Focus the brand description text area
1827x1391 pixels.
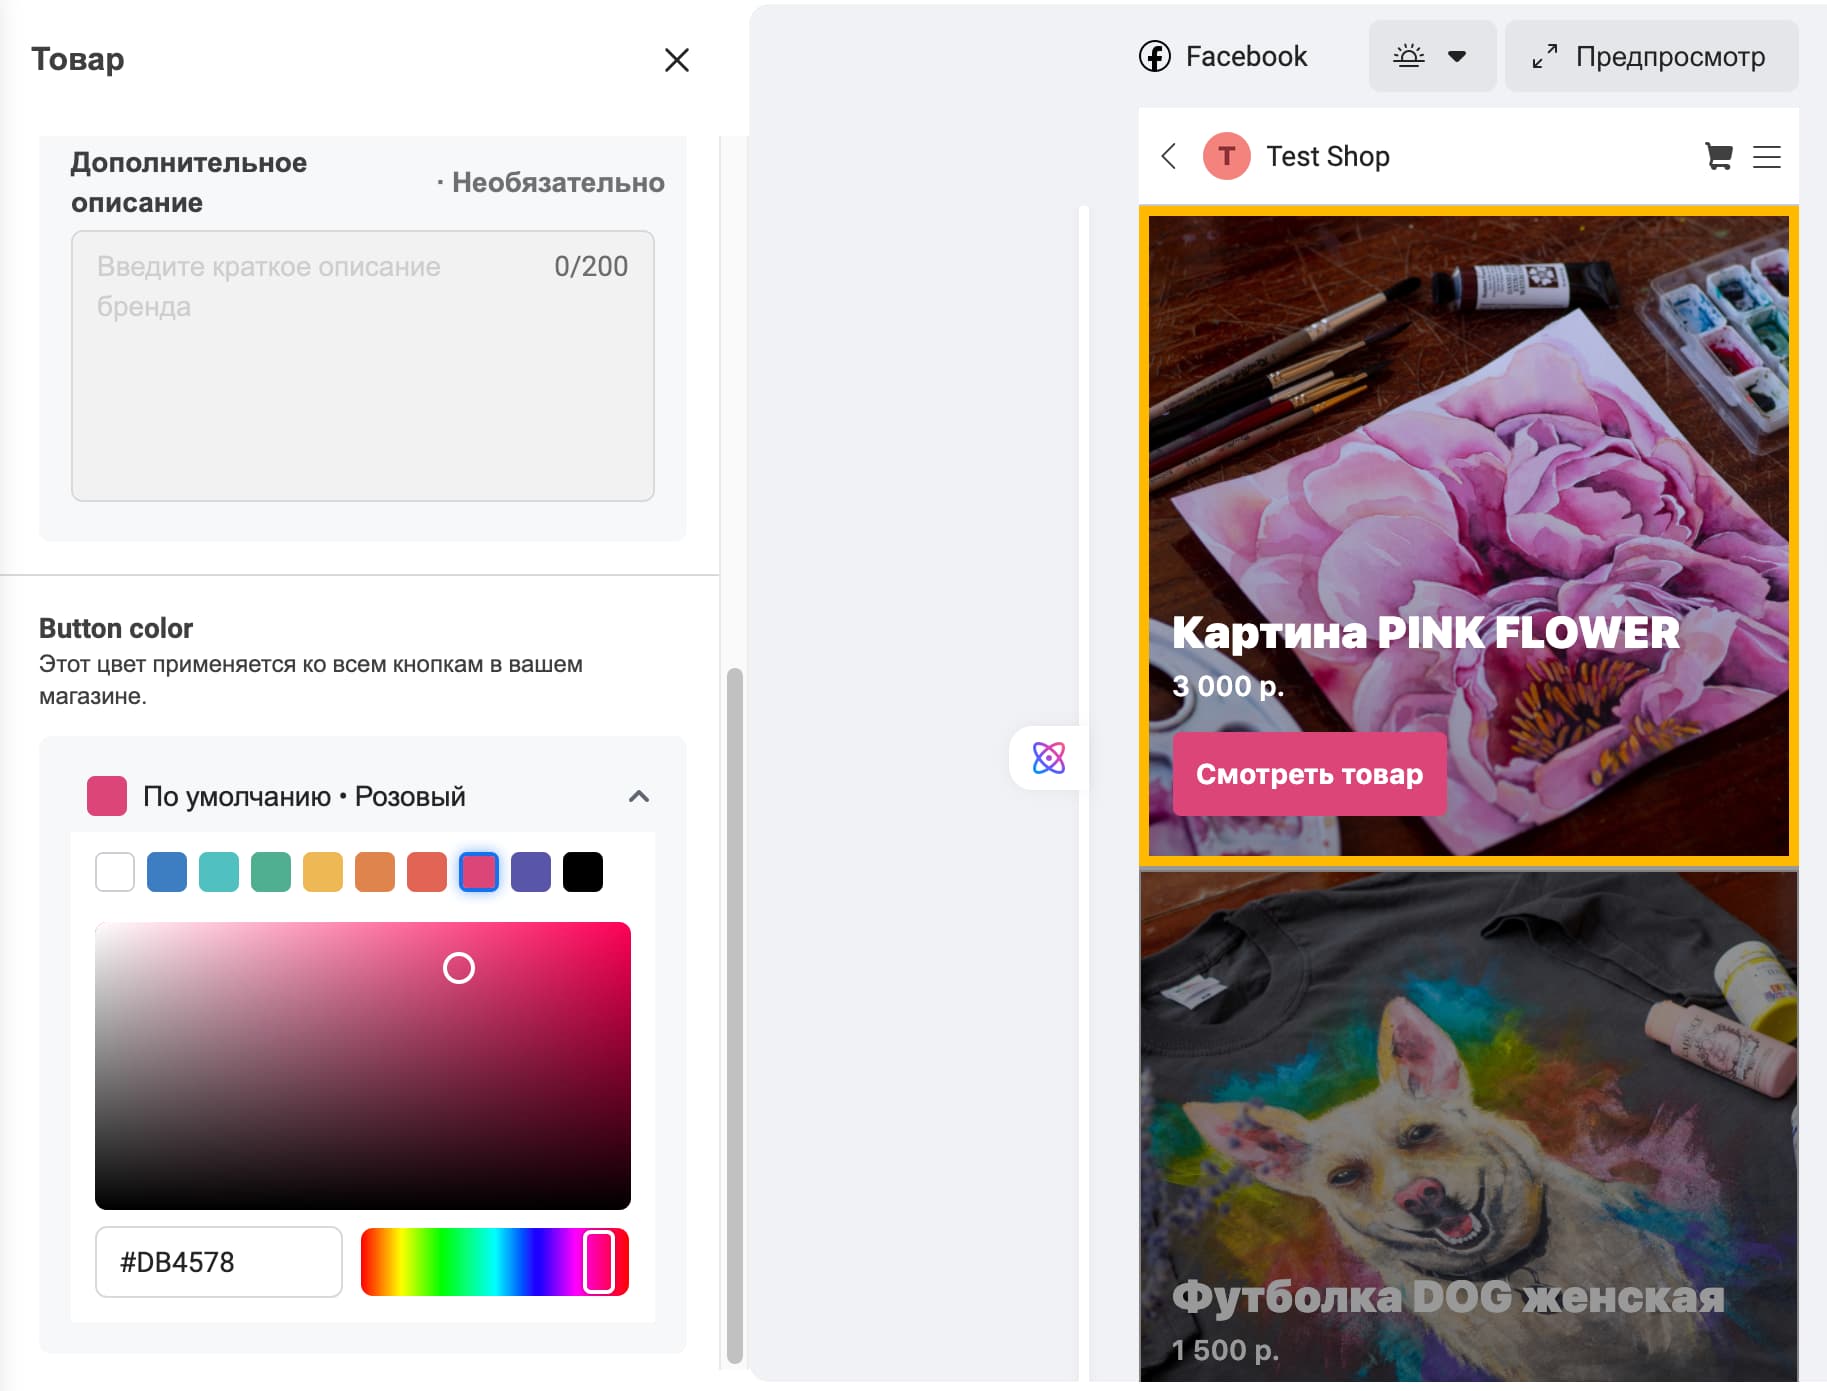coord(363,366)
